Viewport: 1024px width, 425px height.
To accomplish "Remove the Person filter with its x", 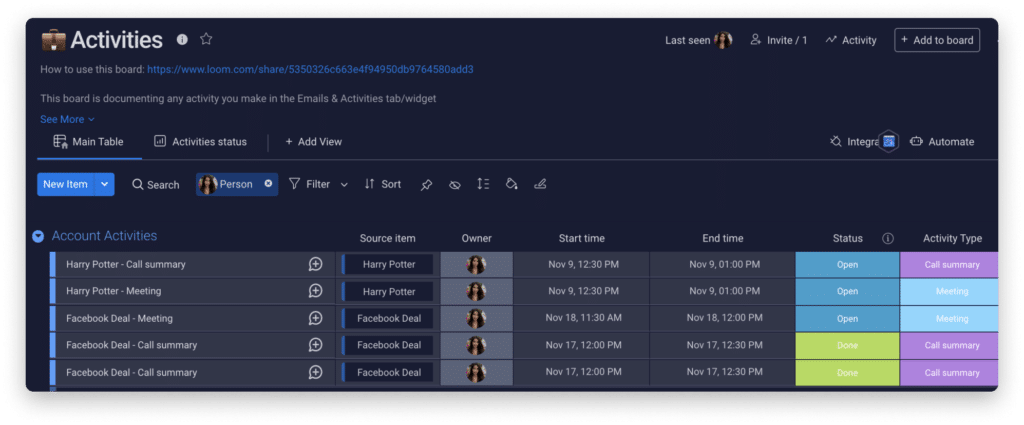I will (x=268, y=184).
